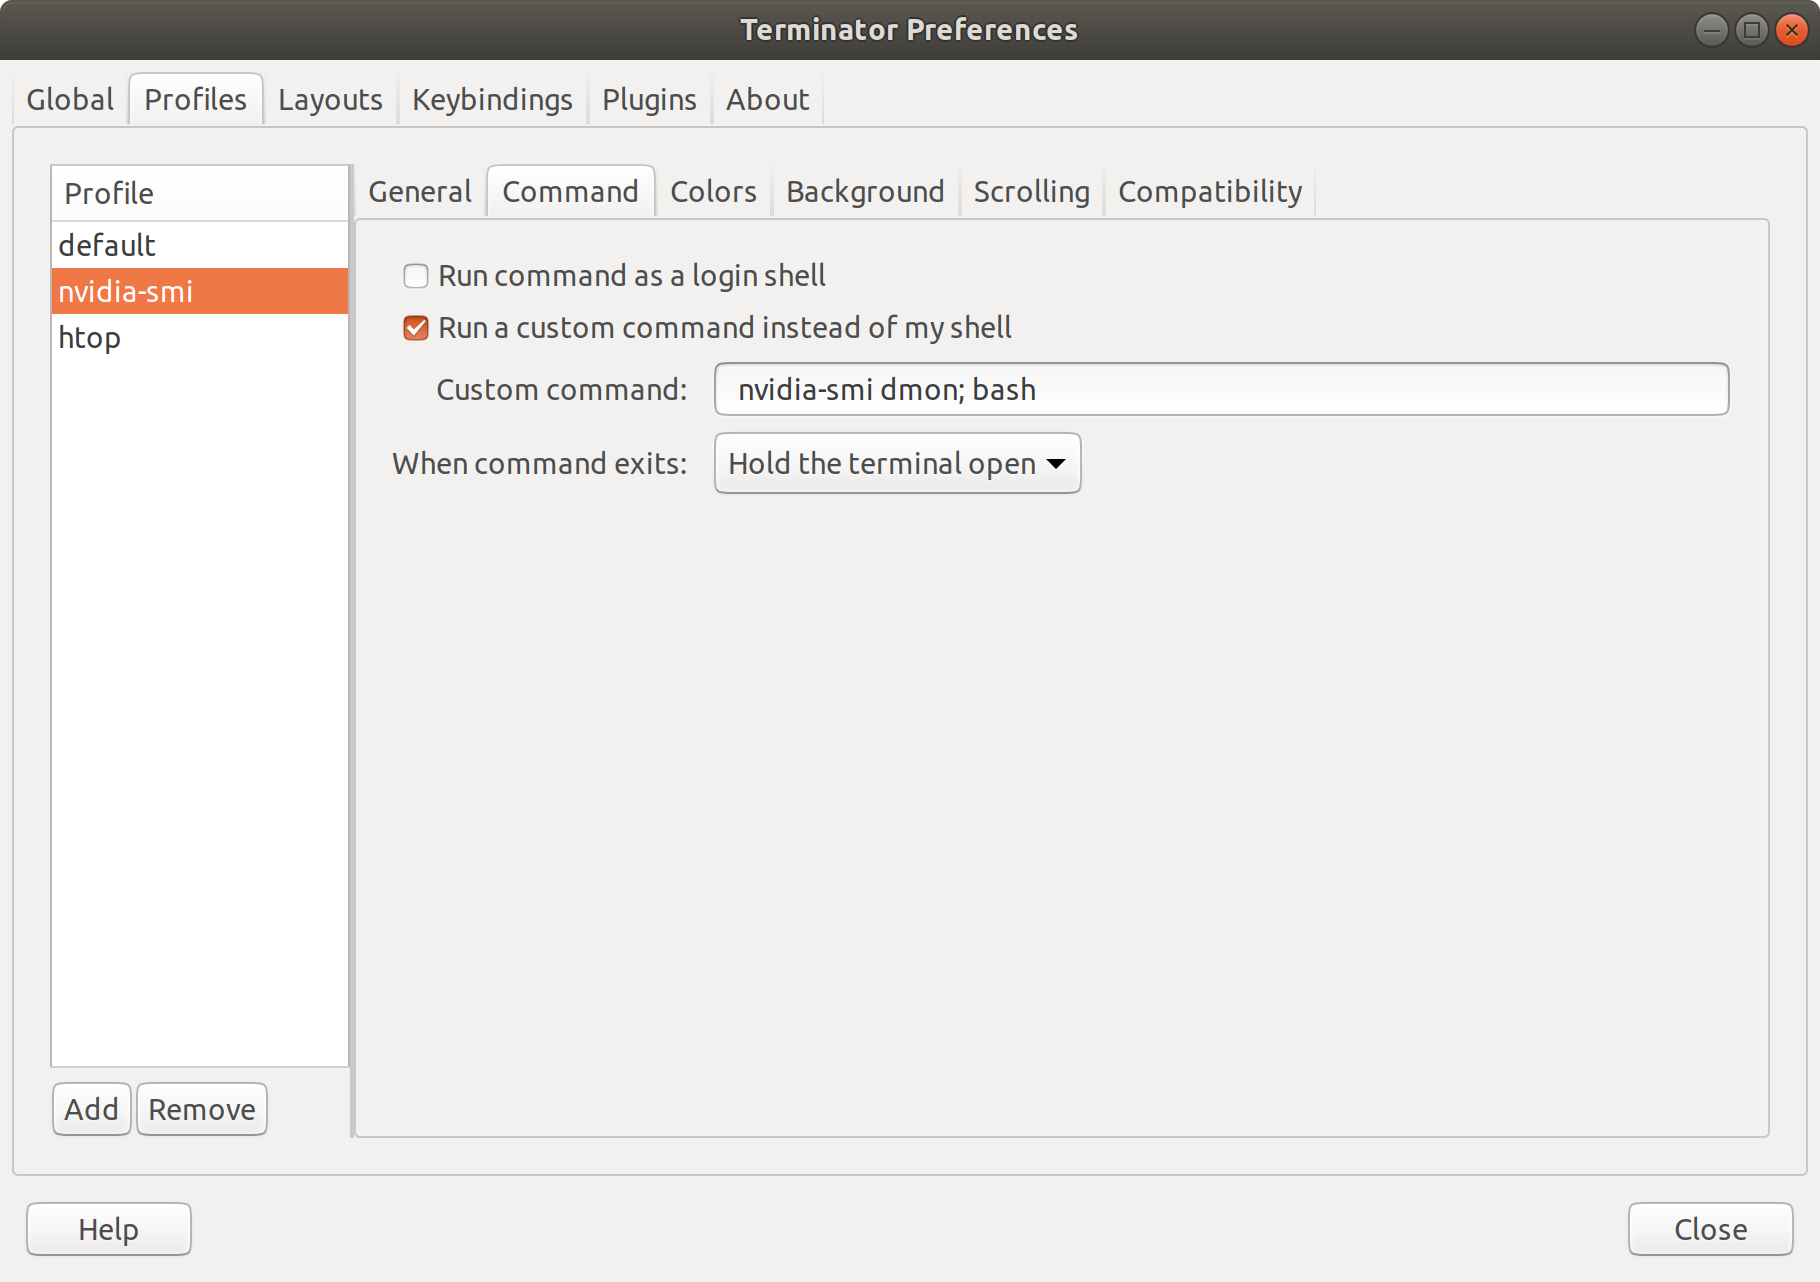Maximize the Terminator Preferences window
The width and height of the screenshot is (1820, 1282).
pos(1752,30)
